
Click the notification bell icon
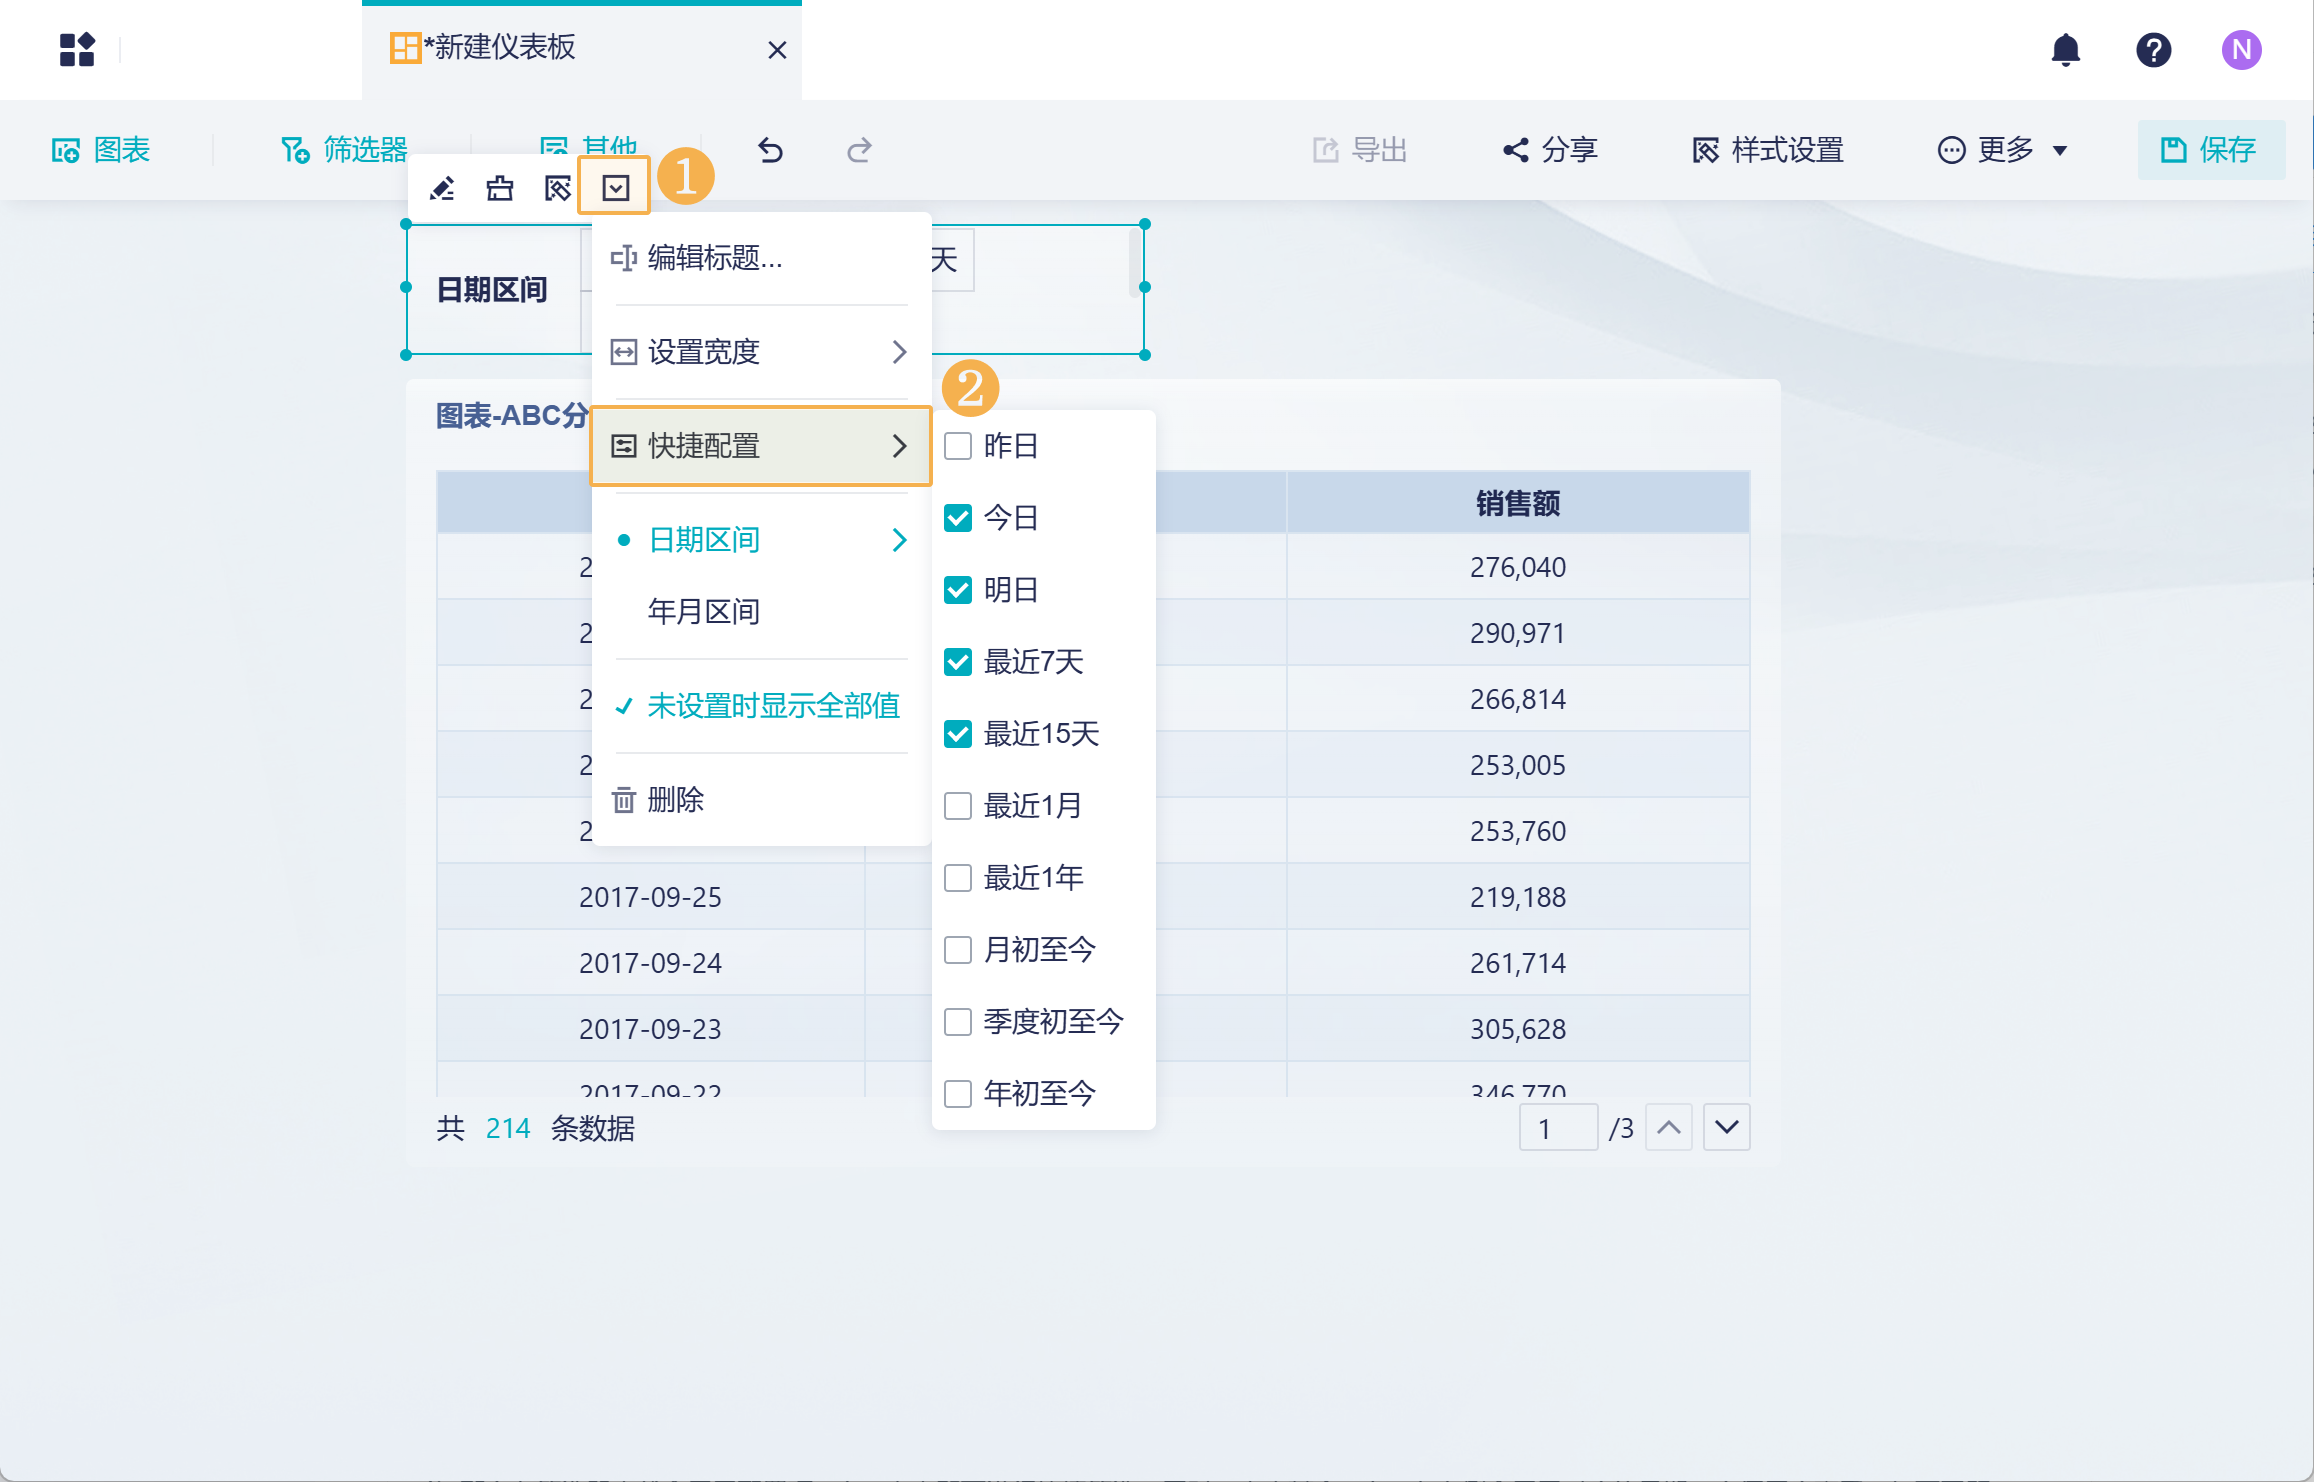point(2065,50)
